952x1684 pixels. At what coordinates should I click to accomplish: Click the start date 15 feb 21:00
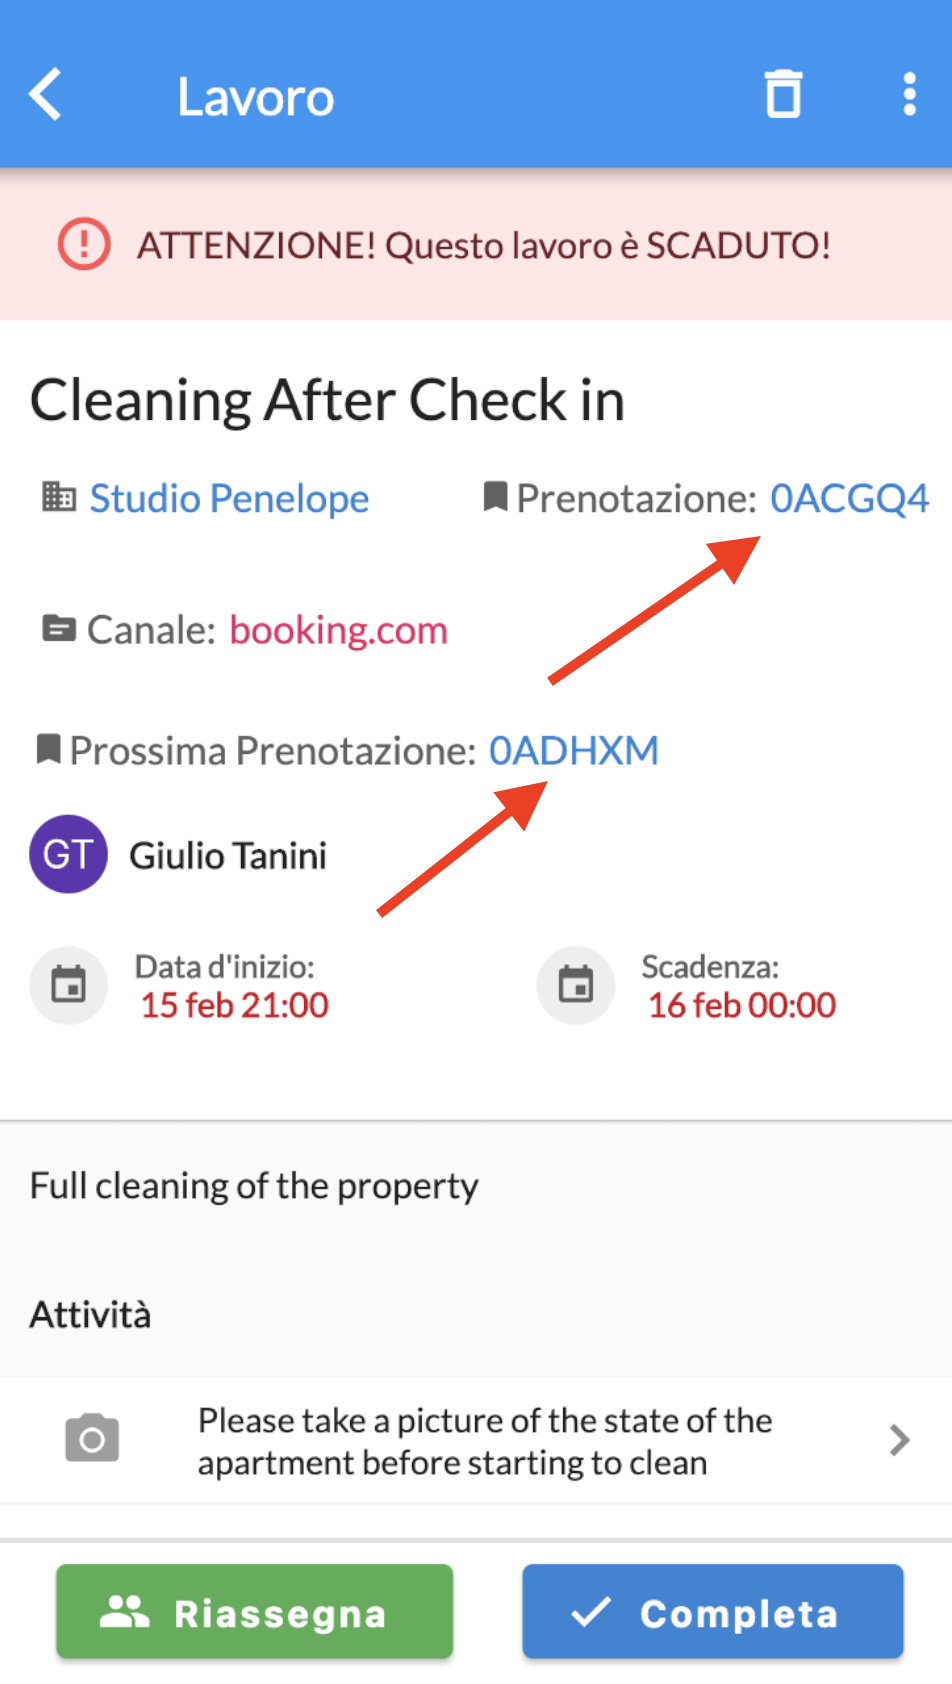coord(234,1005)
